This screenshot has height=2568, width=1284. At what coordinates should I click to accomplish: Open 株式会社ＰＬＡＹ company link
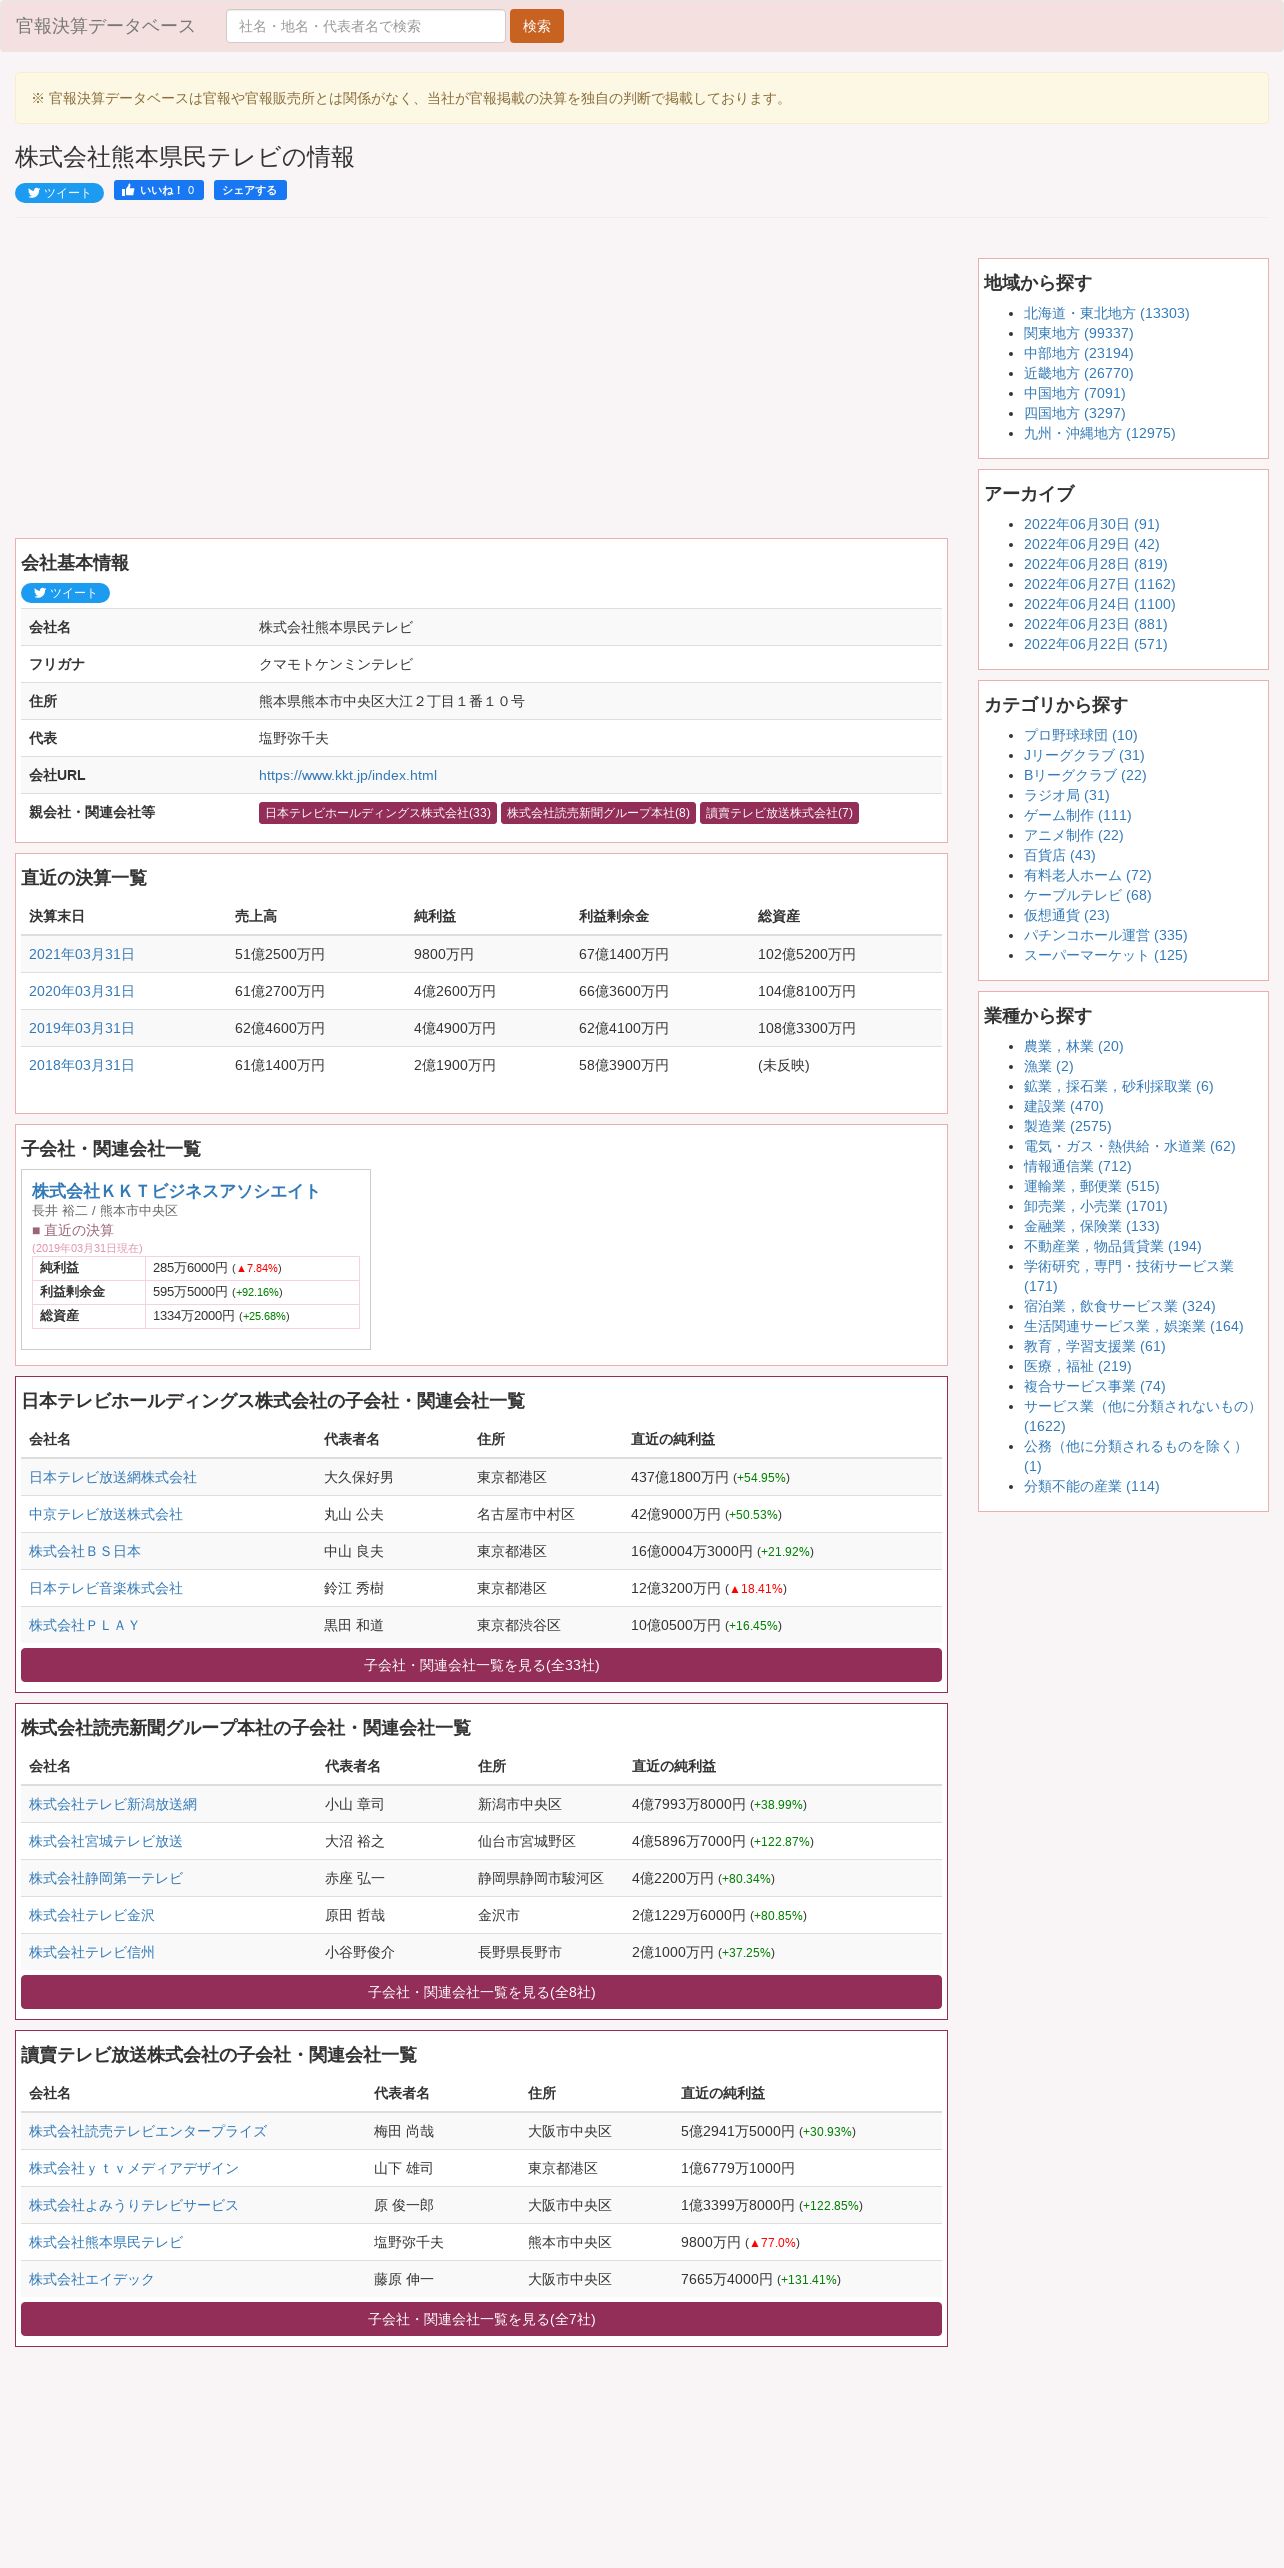[84, 1625]
